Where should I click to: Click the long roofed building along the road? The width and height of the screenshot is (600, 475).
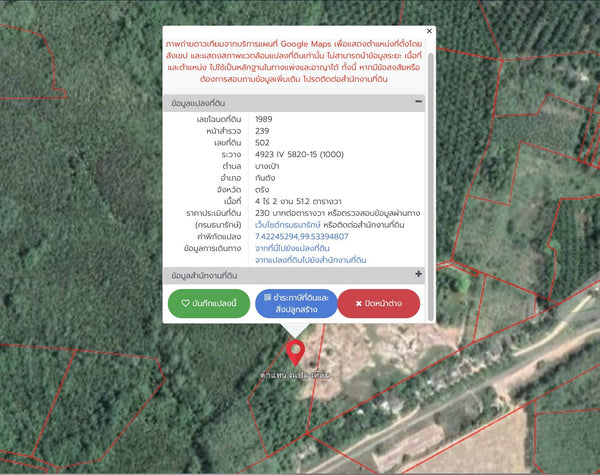pyautogui.click(x=409, y=447)
